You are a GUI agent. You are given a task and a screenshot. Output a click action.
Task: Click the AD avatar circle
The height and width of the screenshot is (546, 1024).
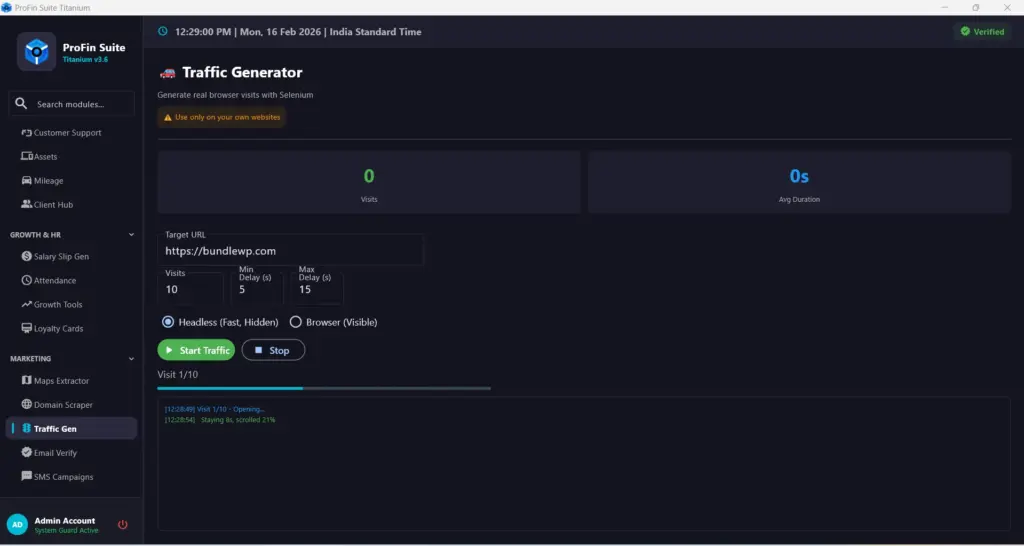click(17, 524)
